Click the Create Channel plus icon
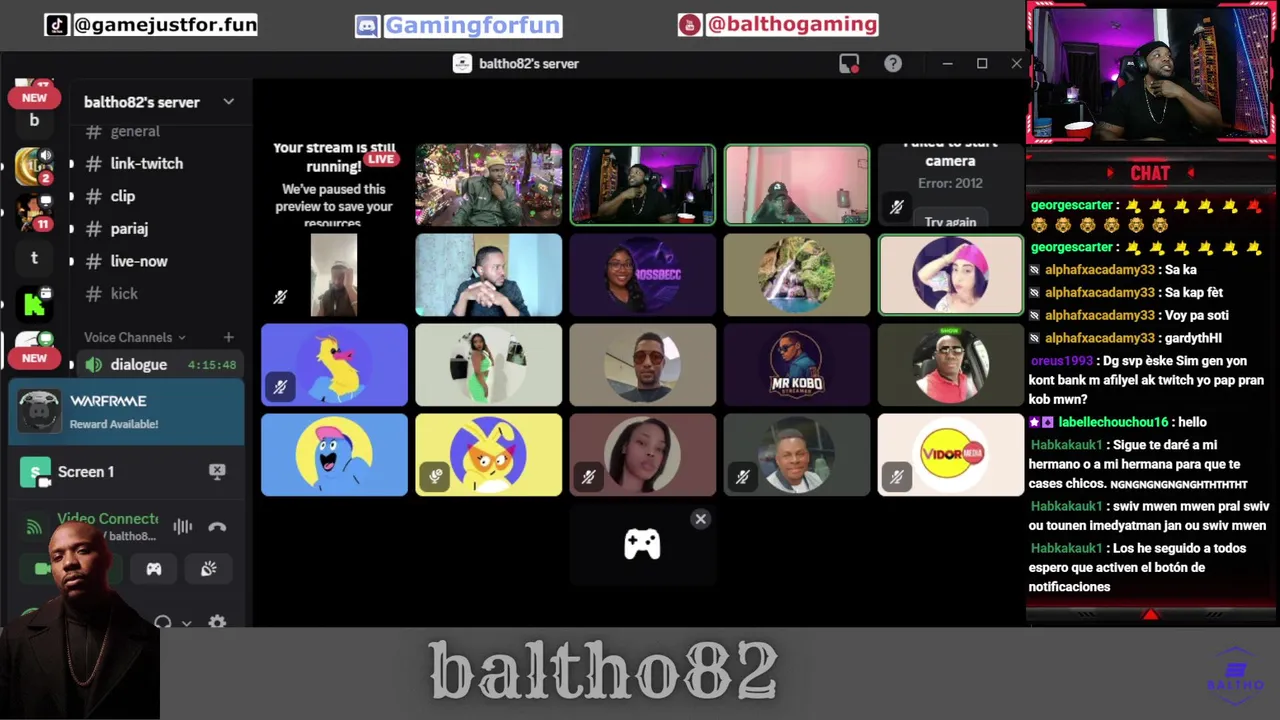This screenshot has height=720, width=1280. (x=228, y=338)
